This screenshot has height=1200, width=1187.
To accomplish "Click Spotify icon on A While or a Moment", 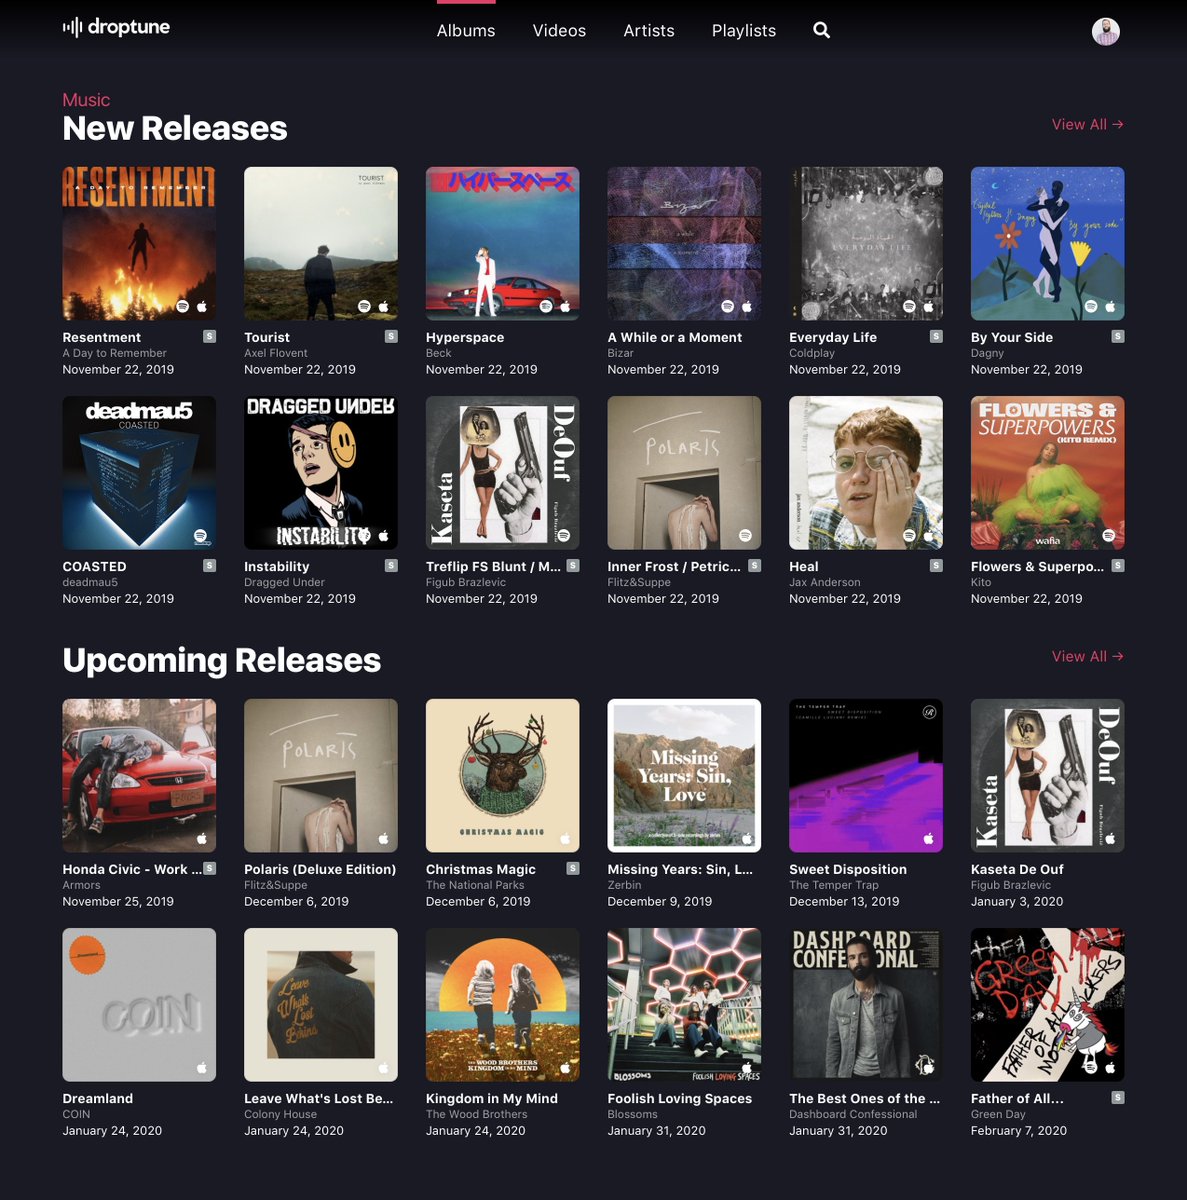I will 728,306.
